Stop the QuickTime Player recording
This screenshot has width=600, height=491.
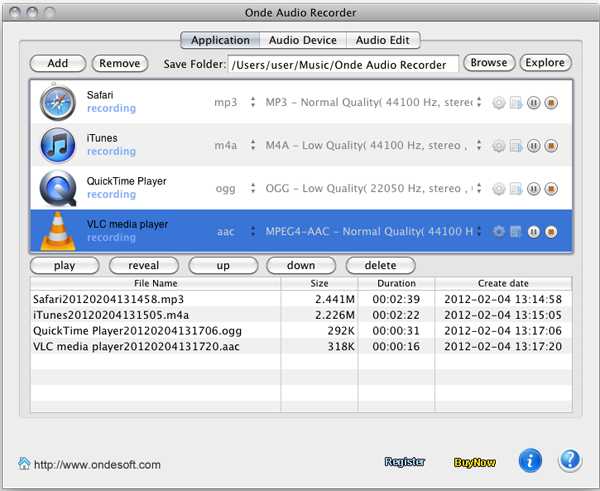pyautogui.click(x=551, y=189)
